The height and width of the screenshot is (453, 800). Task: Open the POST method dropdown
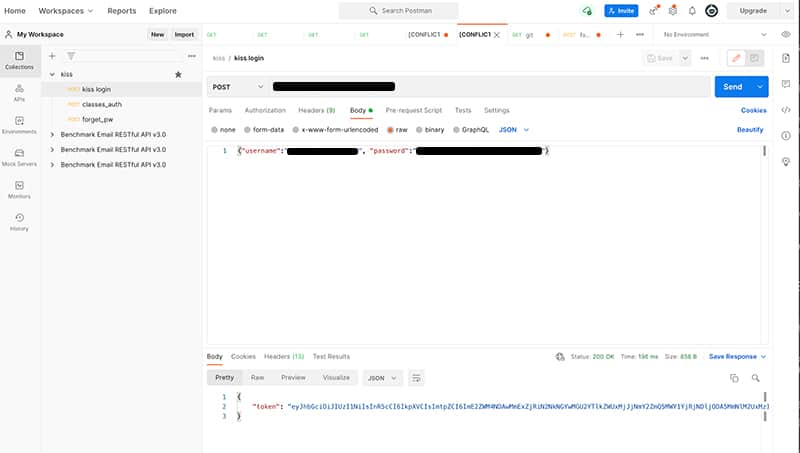[238, 87]
